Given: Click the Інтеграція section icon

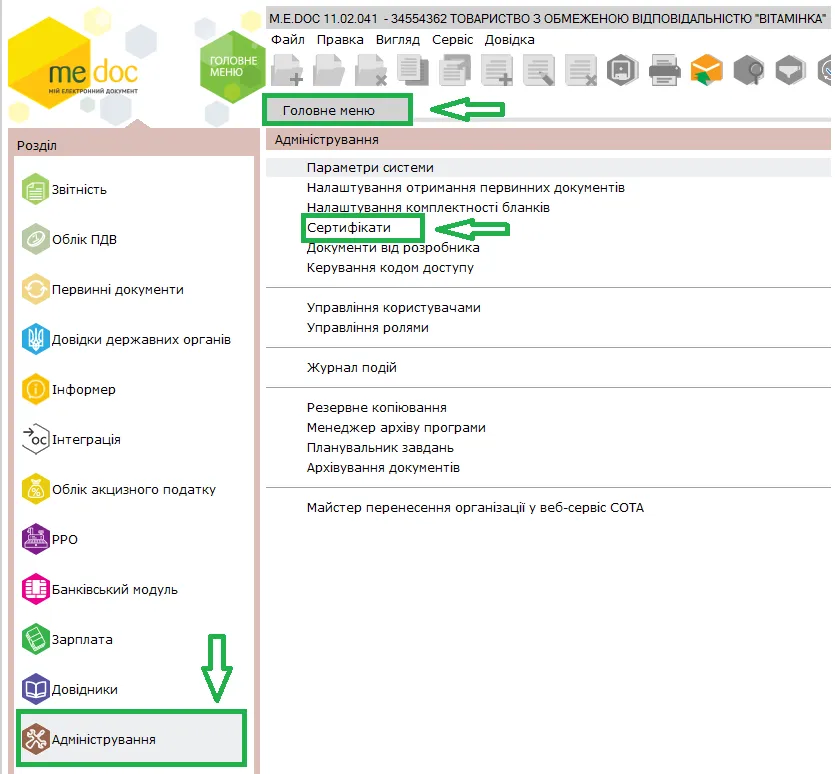Looking at the screenshot, I should point(35,439).
